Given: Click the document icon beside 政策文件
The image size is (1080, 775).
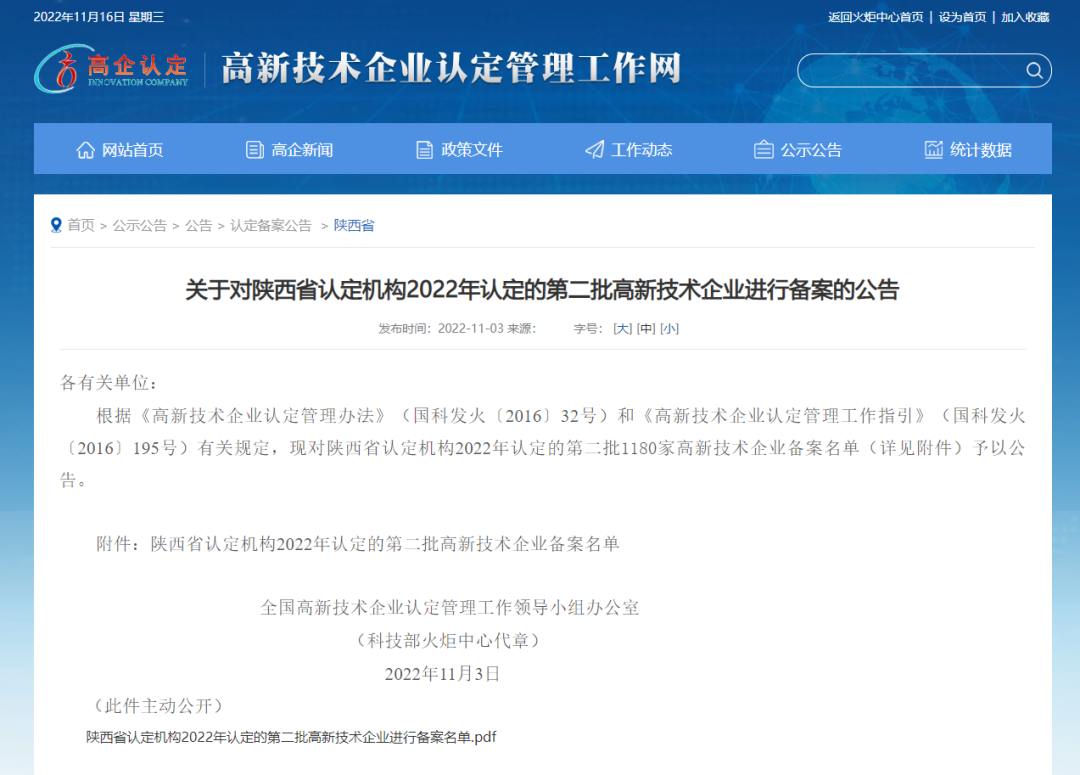Looking at the screenshot, I should 425,150.
